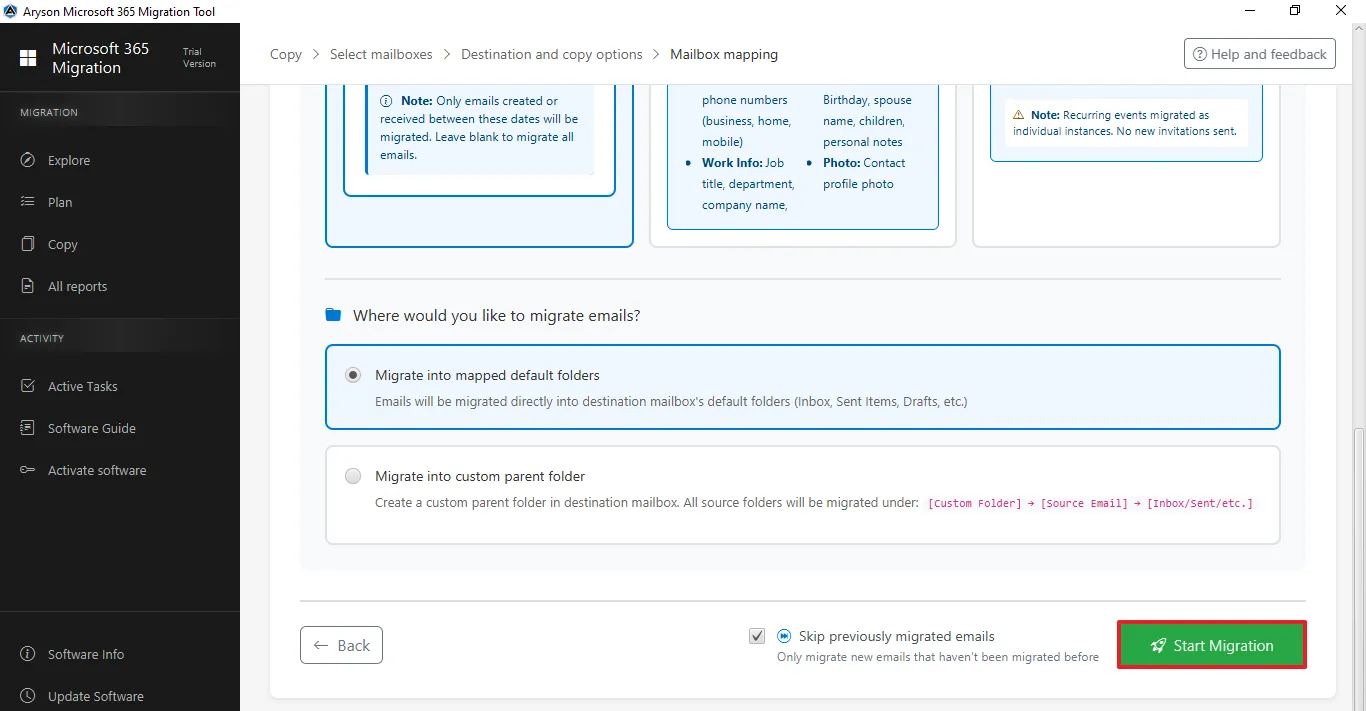Image resolution: width=1366 pixels, height=711 pixels.
Task: Select Migrate into mapped default folders
Action: pos(352,375)
